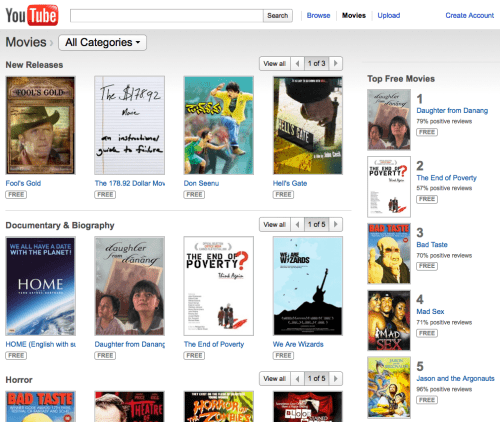The height and width of the screenshot is (422, 500).
Task: Click FREE badge for Mad Sex
Action: click(427, 333)
